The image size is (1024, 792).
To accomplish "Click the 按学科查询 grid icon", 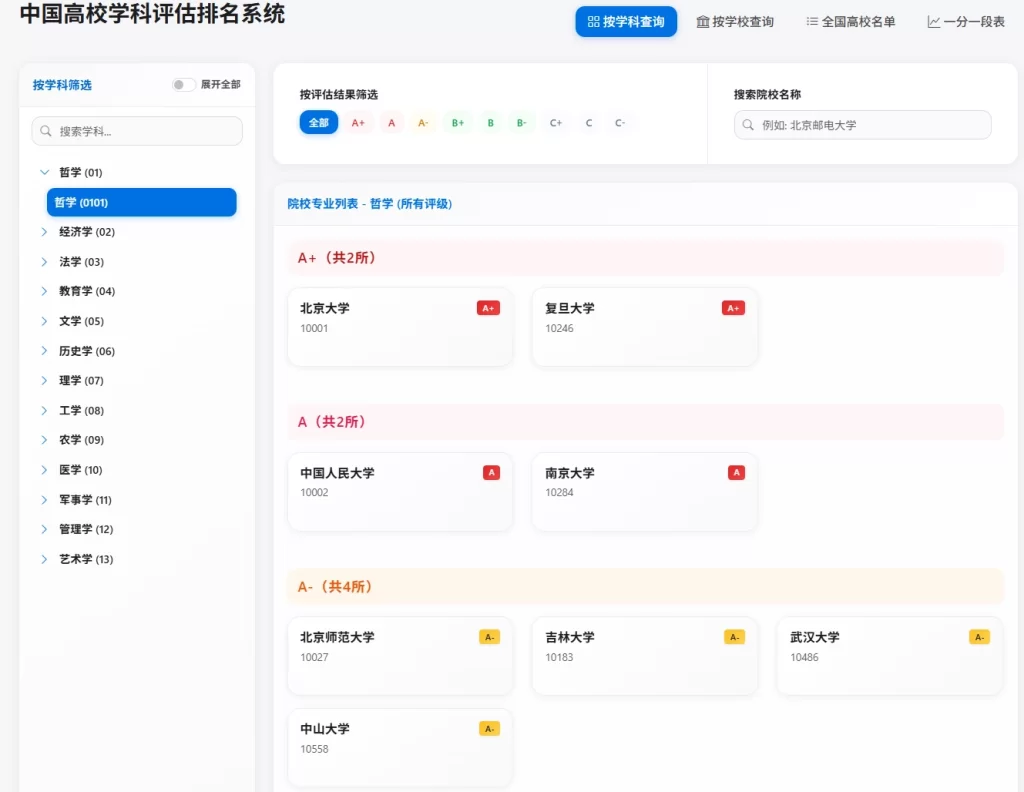I will tap(594, 21).
